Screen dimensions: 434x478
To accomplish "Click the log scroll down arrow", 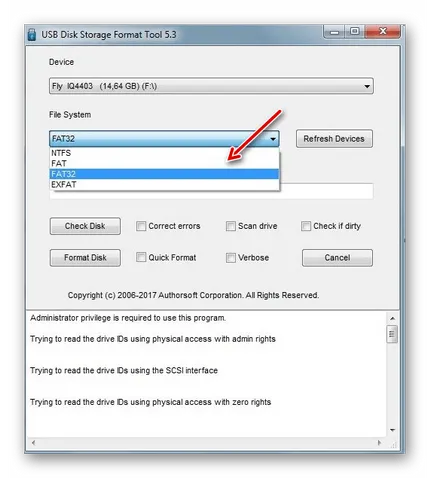I will coord(392,430).
